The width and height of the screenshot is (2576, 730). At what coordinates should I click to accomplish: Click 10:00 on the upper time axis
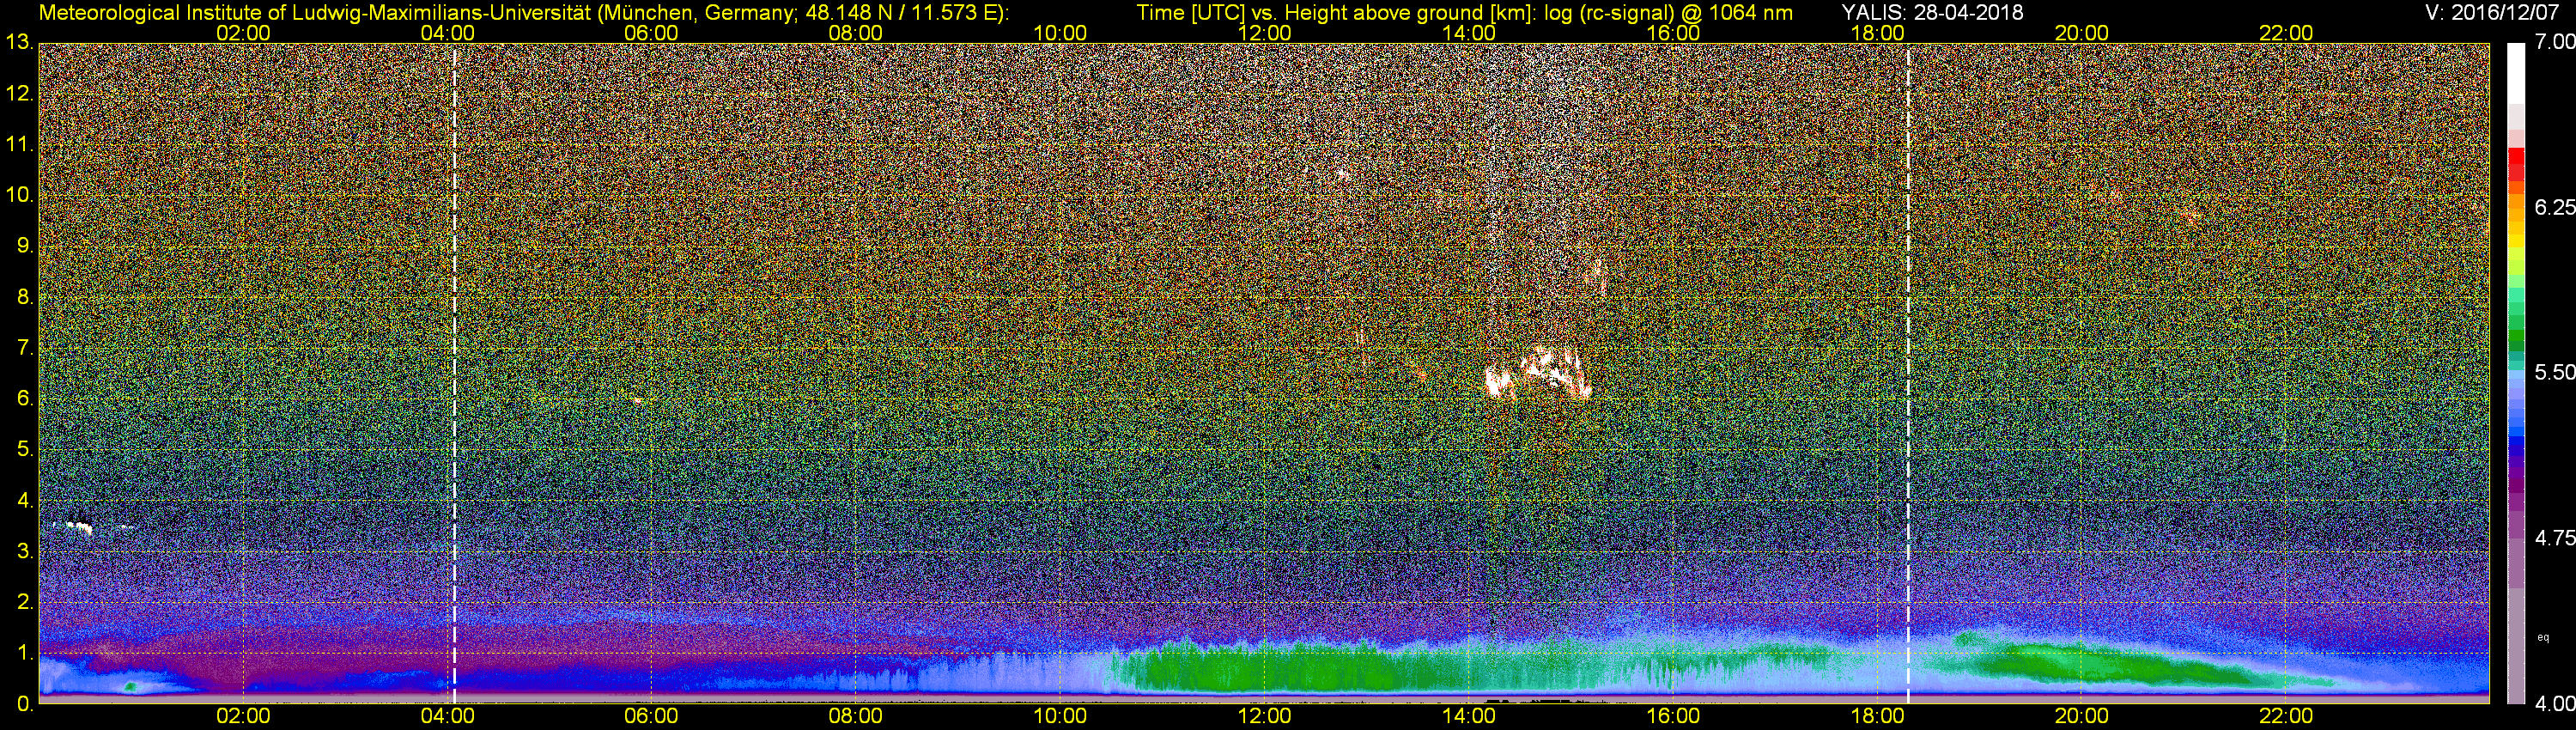click(1060, 33)
